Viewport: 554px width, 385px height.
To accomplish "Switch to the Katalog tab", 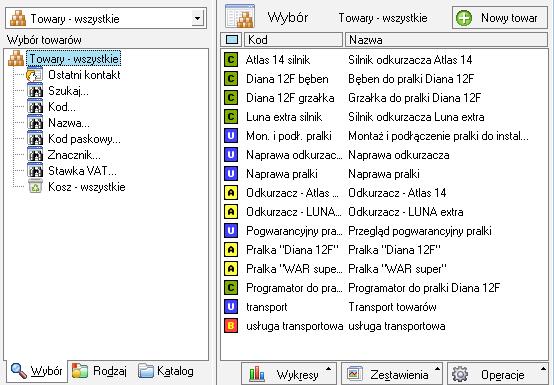I will click(x=166, y=371).
